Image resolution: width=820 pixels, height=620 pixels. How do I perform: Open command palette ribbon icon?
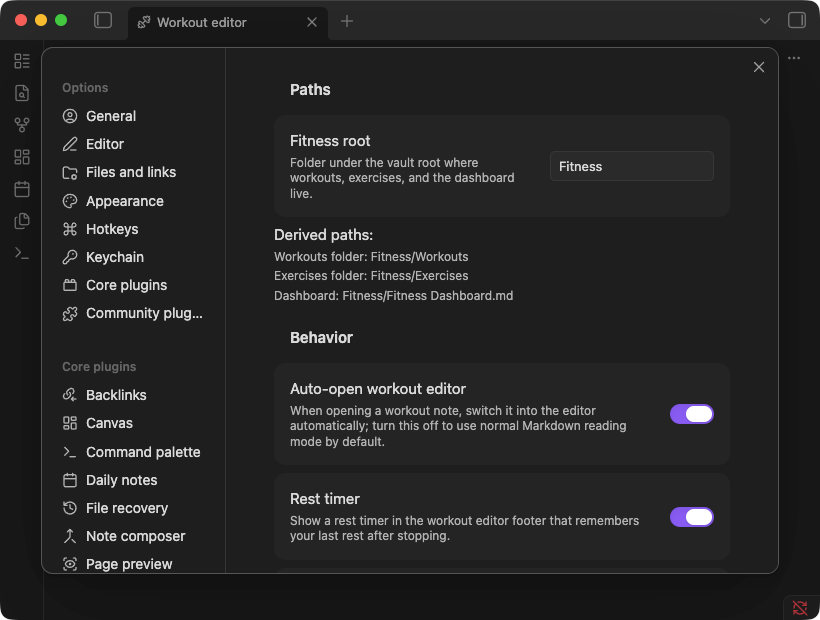coord(22,253)
